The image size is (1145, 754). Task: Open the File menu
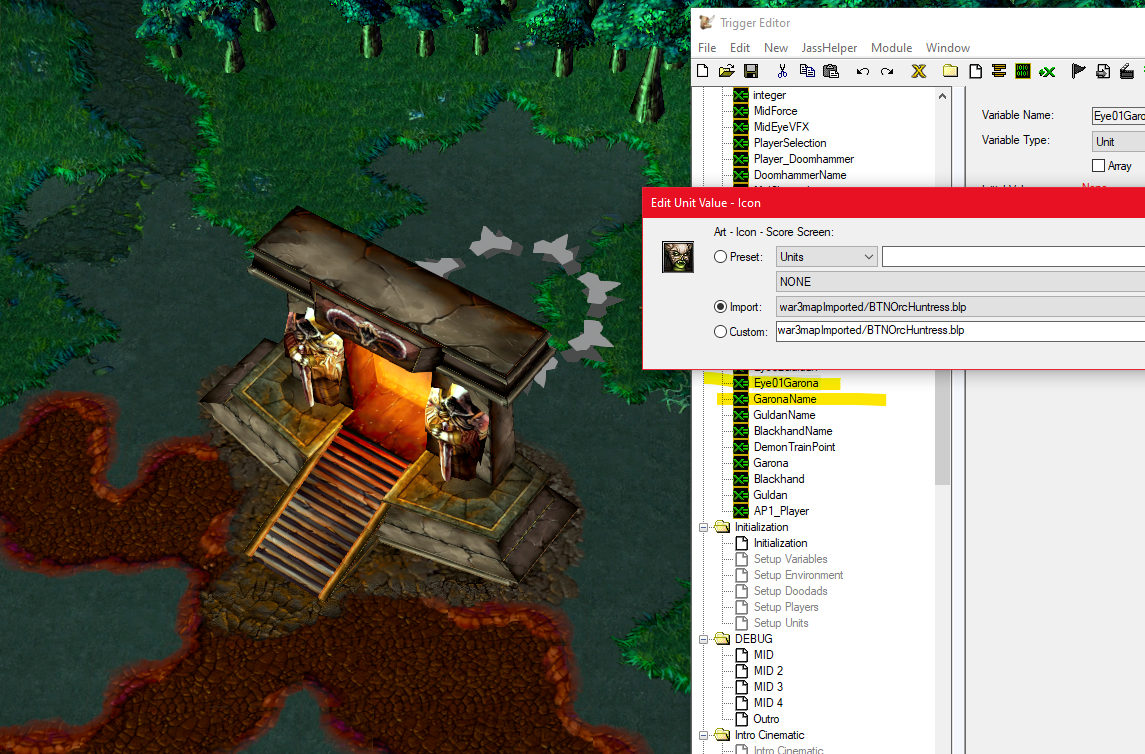pyautogui.click(x=707, y=47)
